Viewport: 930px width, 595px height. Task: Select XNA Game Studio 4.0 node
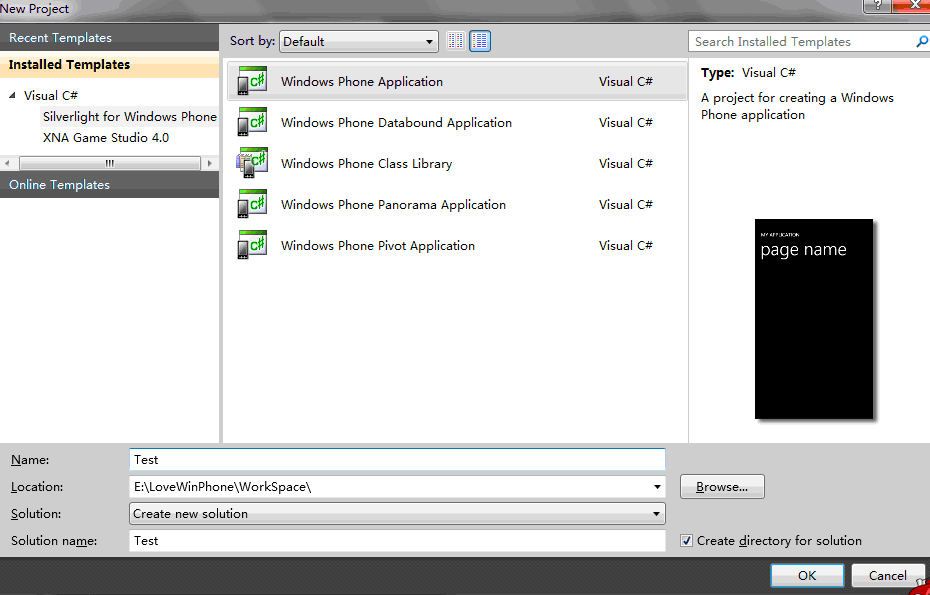106,138
